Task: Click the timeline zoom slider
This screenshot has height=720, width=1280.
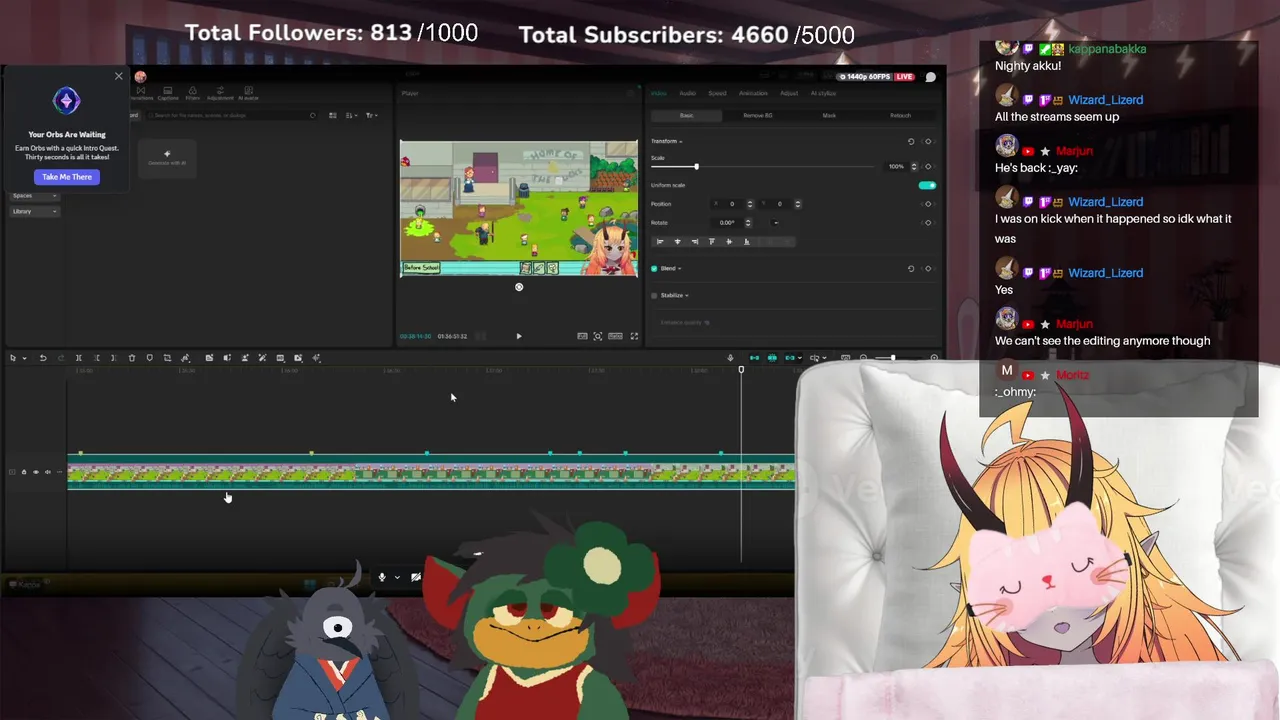Action: [x=893, y=358]
